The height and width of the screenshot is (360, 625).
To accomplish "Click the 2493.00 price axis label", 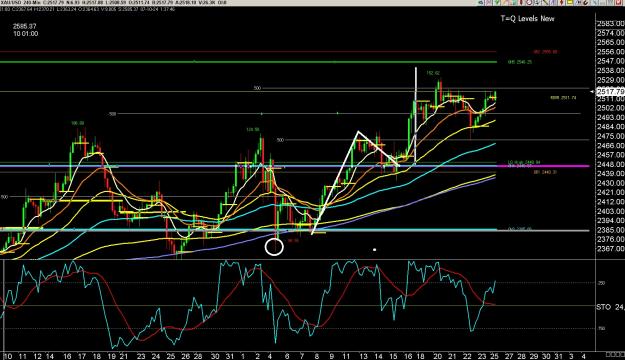I will [x=610, y=117].
